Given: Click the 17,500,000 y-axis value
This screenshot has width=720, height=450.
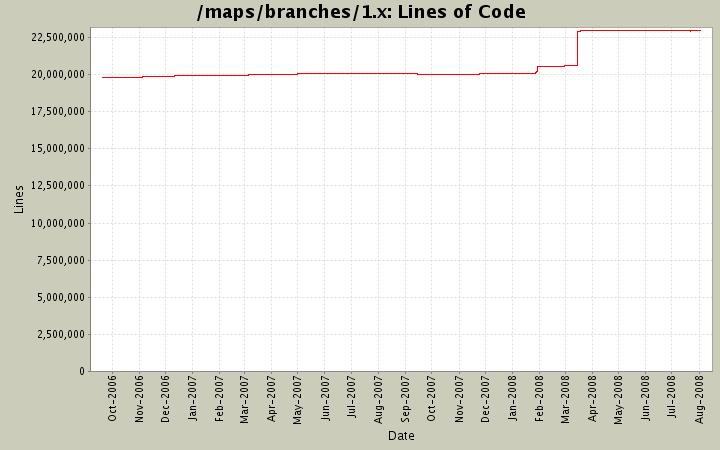Looking at the screenshot, I should pyautogui.click(x=58, y=112).
